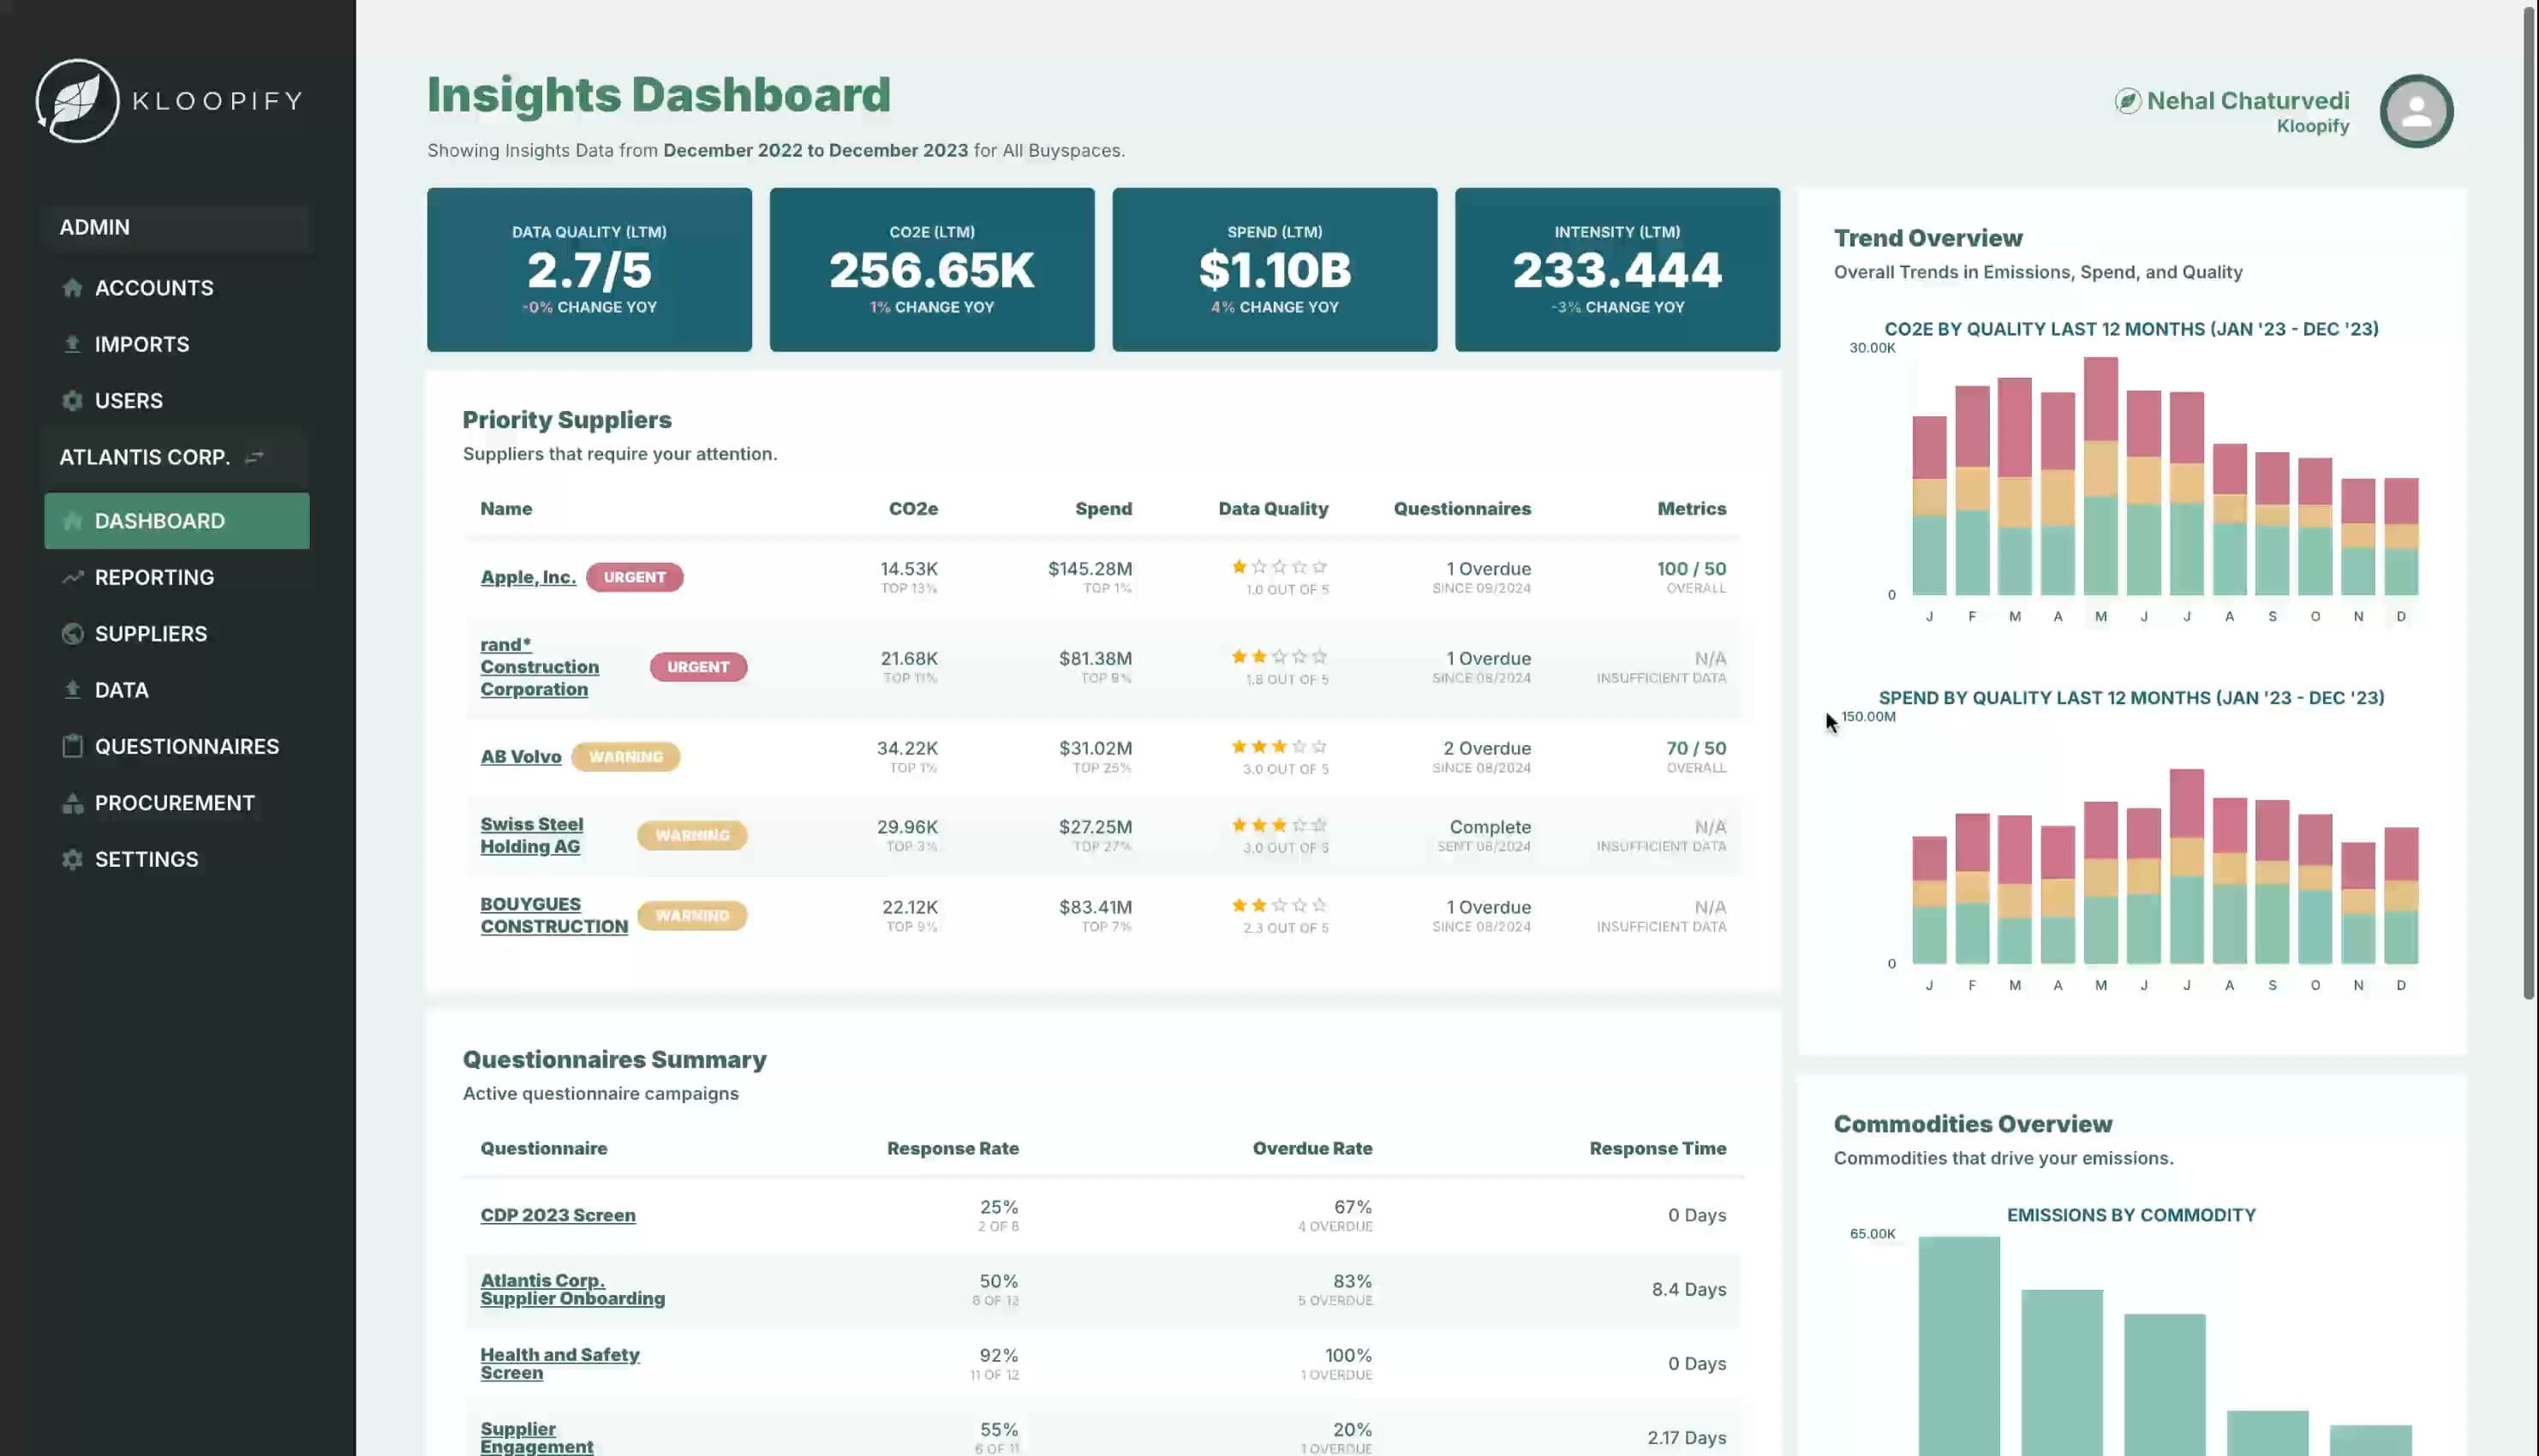This screenshot has height=1456, width=2539.
Task: Click the Settings gear icon
Action: tap(72, 859)
